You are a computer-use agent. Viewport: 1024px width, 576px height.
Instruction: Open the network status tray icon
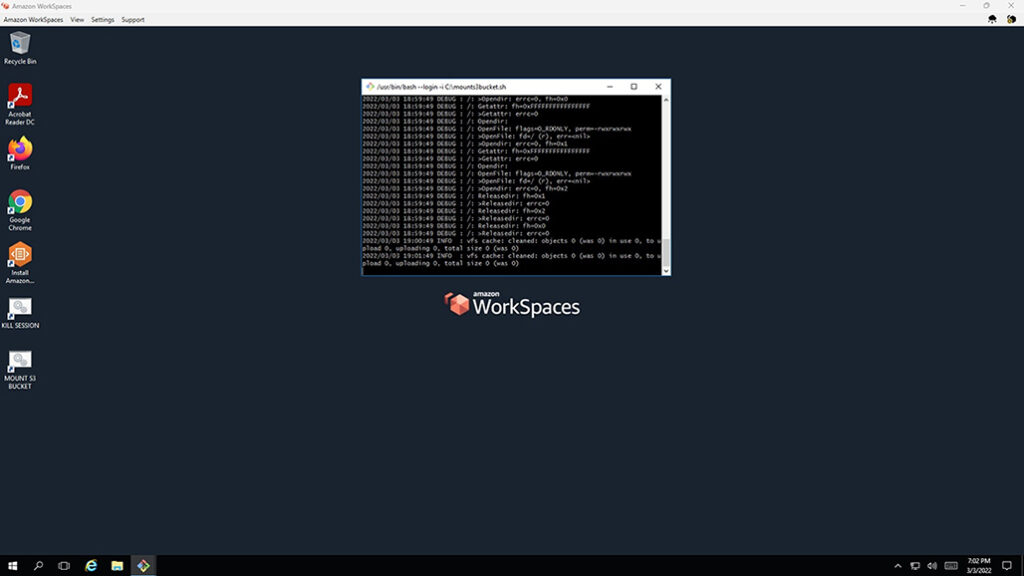[915, 566]
